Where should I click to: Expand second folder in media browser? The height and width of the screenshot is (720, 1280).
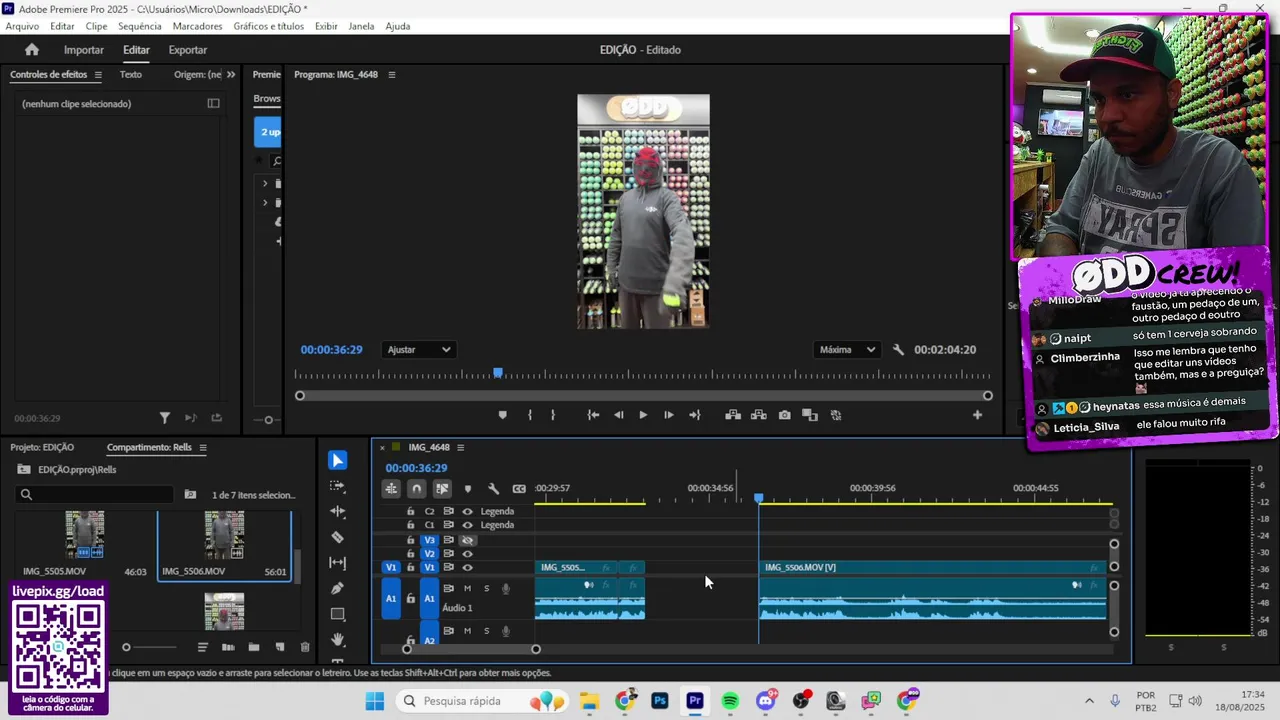coord(265,203)
